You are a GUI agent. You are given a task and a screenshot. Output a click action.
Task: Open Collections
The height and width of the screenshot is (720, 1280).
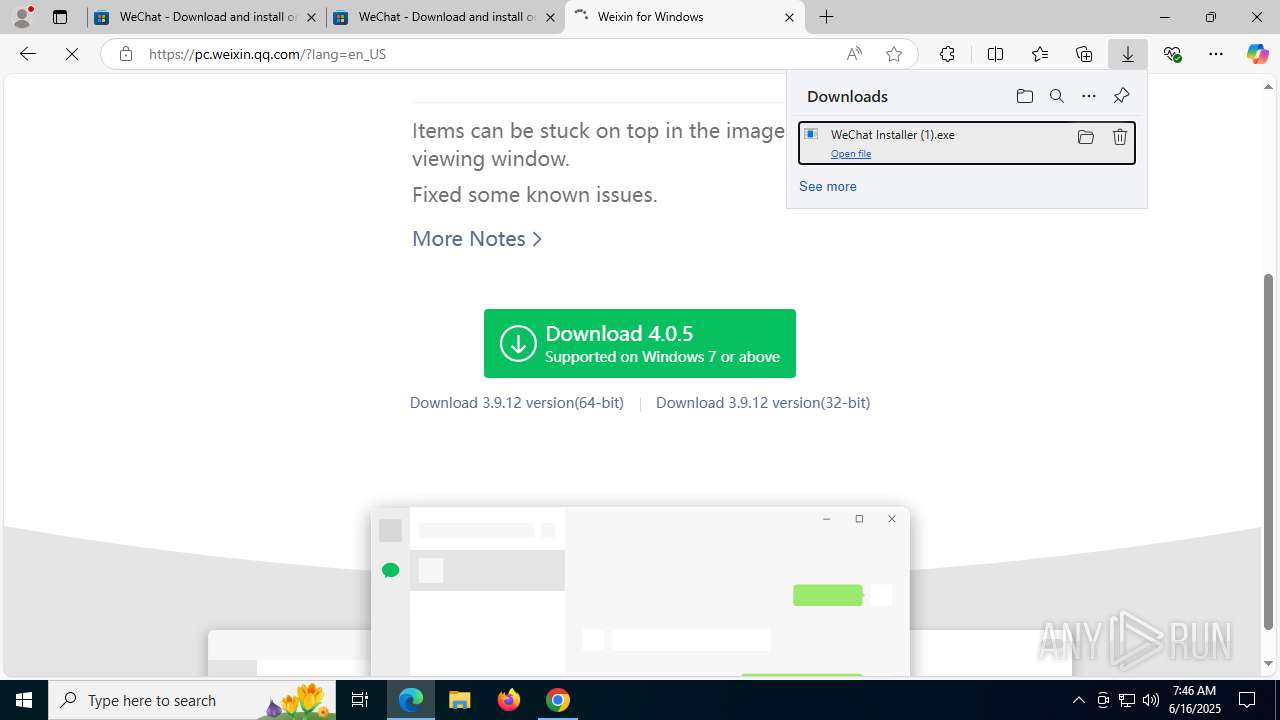click(1084, 54)
